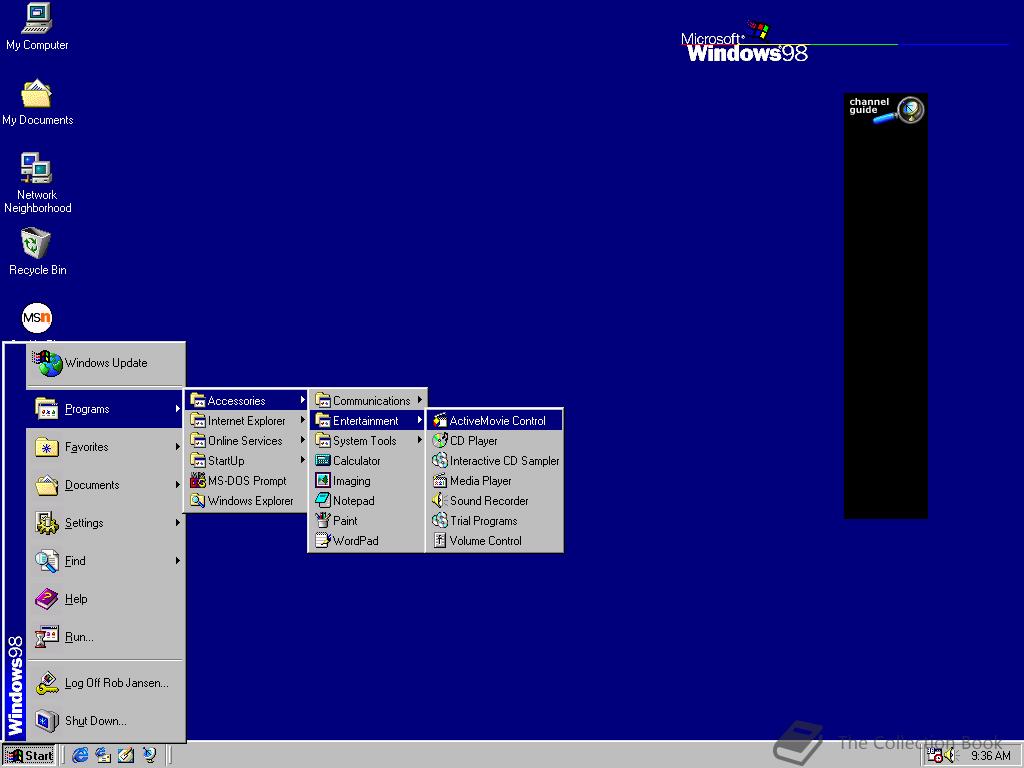This screenshot has width=1024, height=768.
Task: Launch Windows Explorer
Action: tap(247, 501)
